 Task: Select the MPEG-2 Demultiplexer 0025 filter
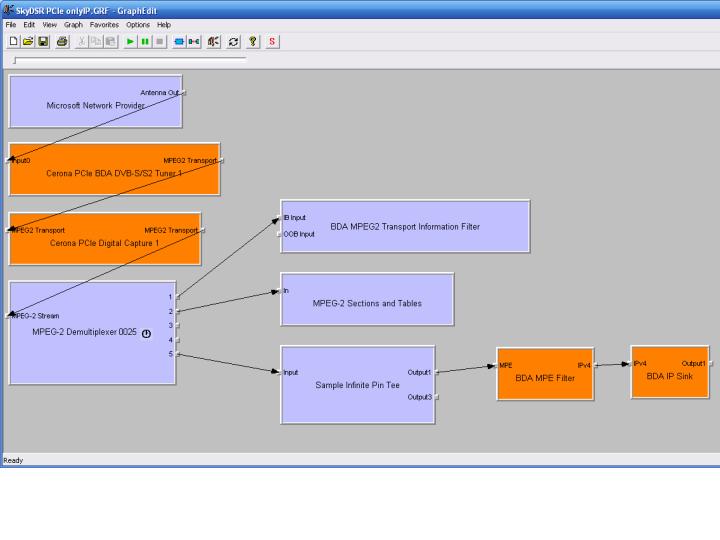(x=92, y=333)
